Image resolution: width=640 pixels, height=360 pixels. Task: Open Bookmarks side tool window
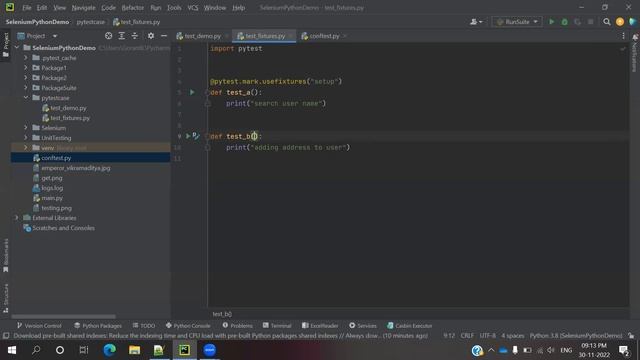6,256
